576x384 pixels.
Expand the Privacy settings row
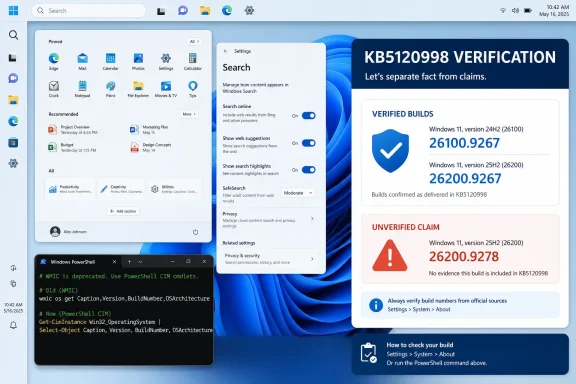[x=269, y=219]
